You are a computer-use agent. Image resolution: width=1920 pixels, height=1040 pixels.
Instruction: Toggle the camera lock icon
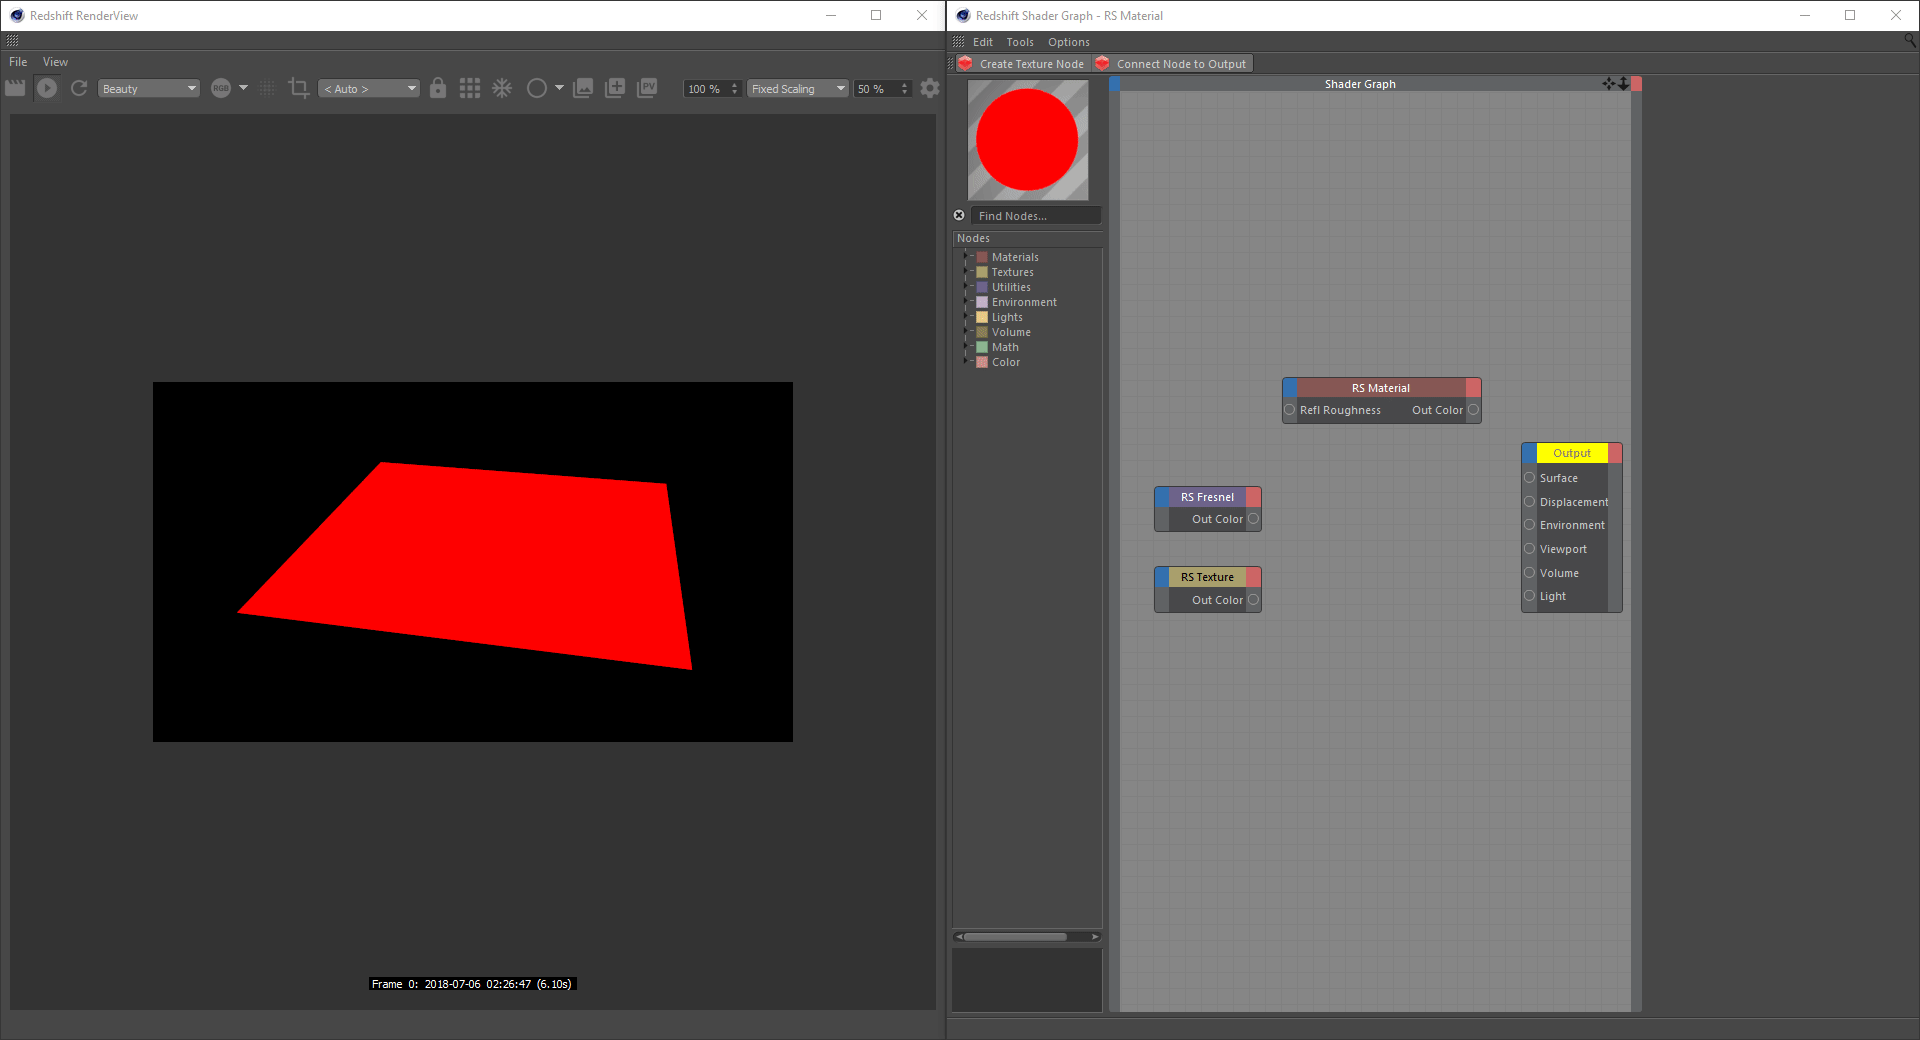438,88
